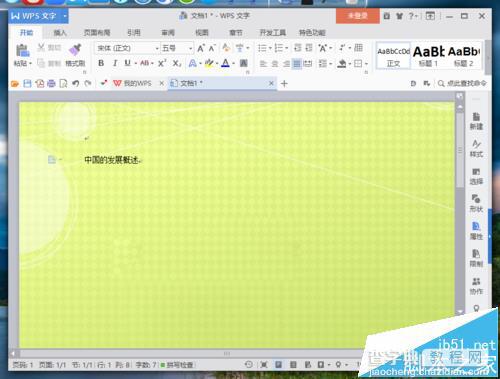This screenshot has width=500, height=379.
Task: Click the Print icon in quick toolbar
Action: (51, 84)
